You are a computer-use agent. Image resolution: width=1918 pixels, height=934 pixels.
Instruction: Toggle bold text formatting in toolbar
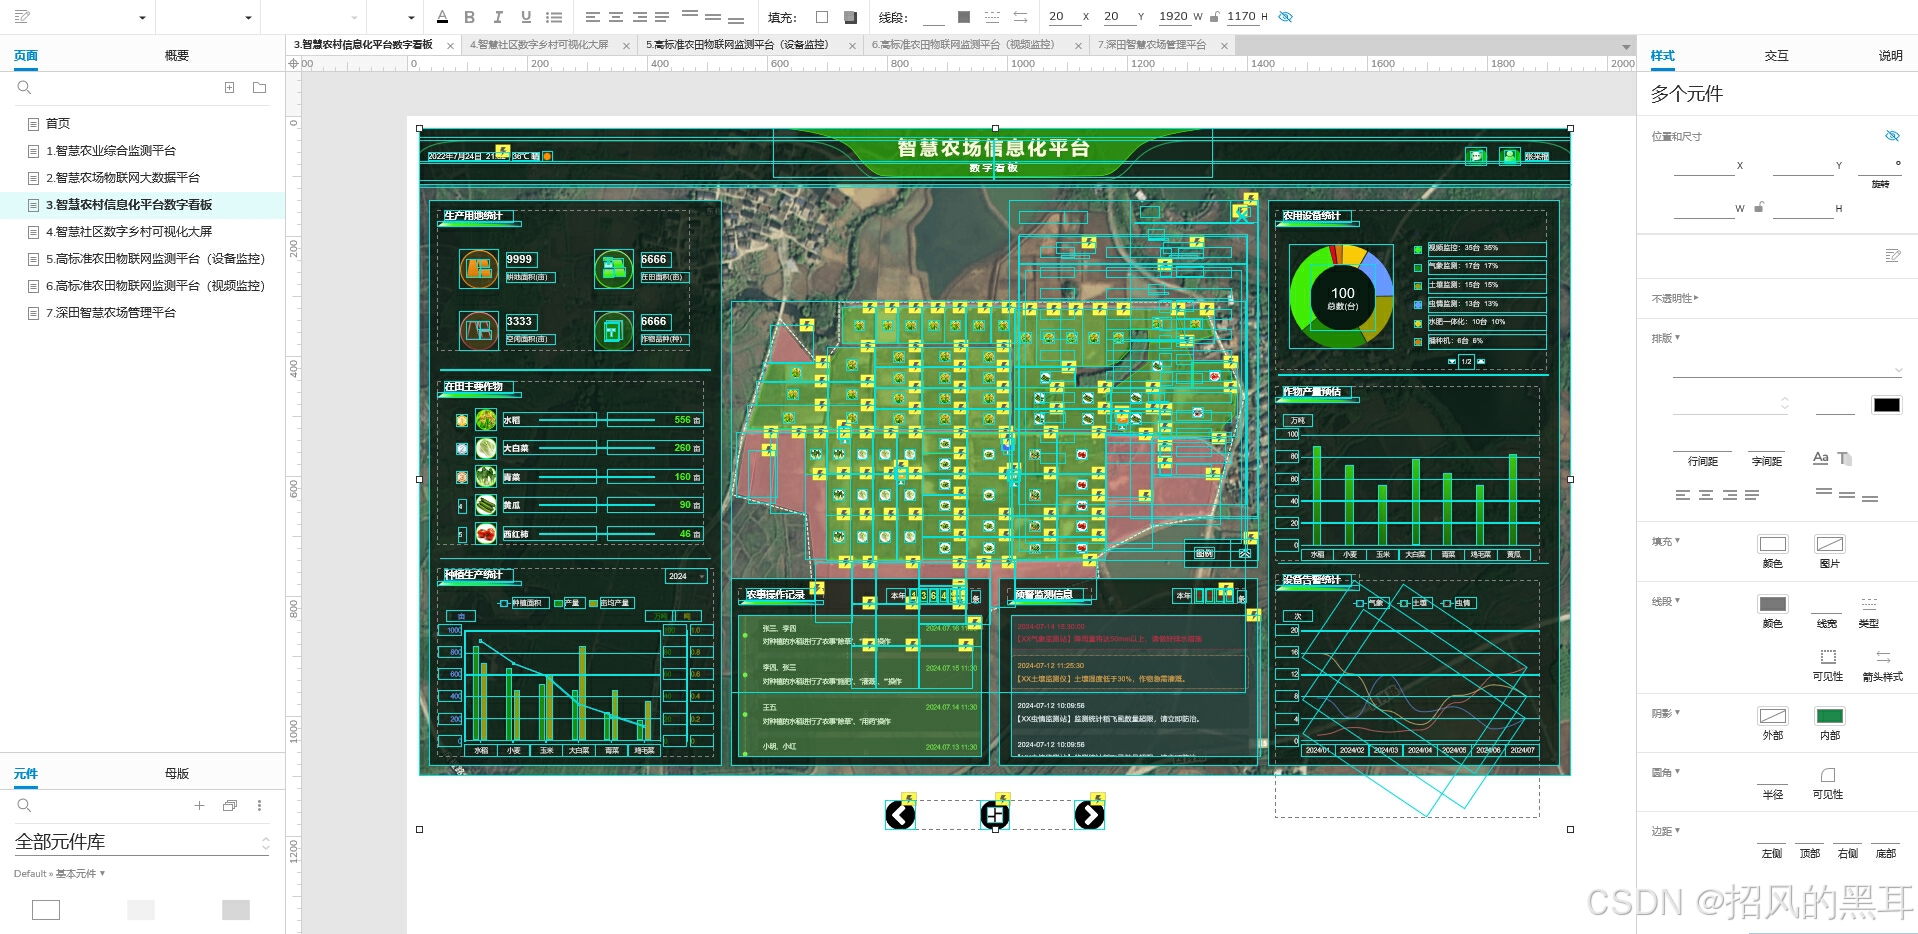[470, 17]
